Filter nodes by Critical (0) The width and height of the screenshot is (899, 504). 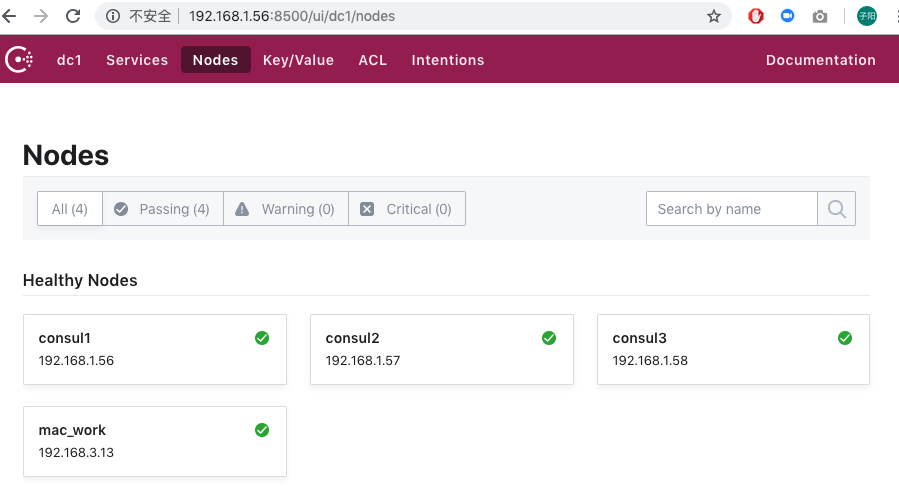[x=407, y=209]
